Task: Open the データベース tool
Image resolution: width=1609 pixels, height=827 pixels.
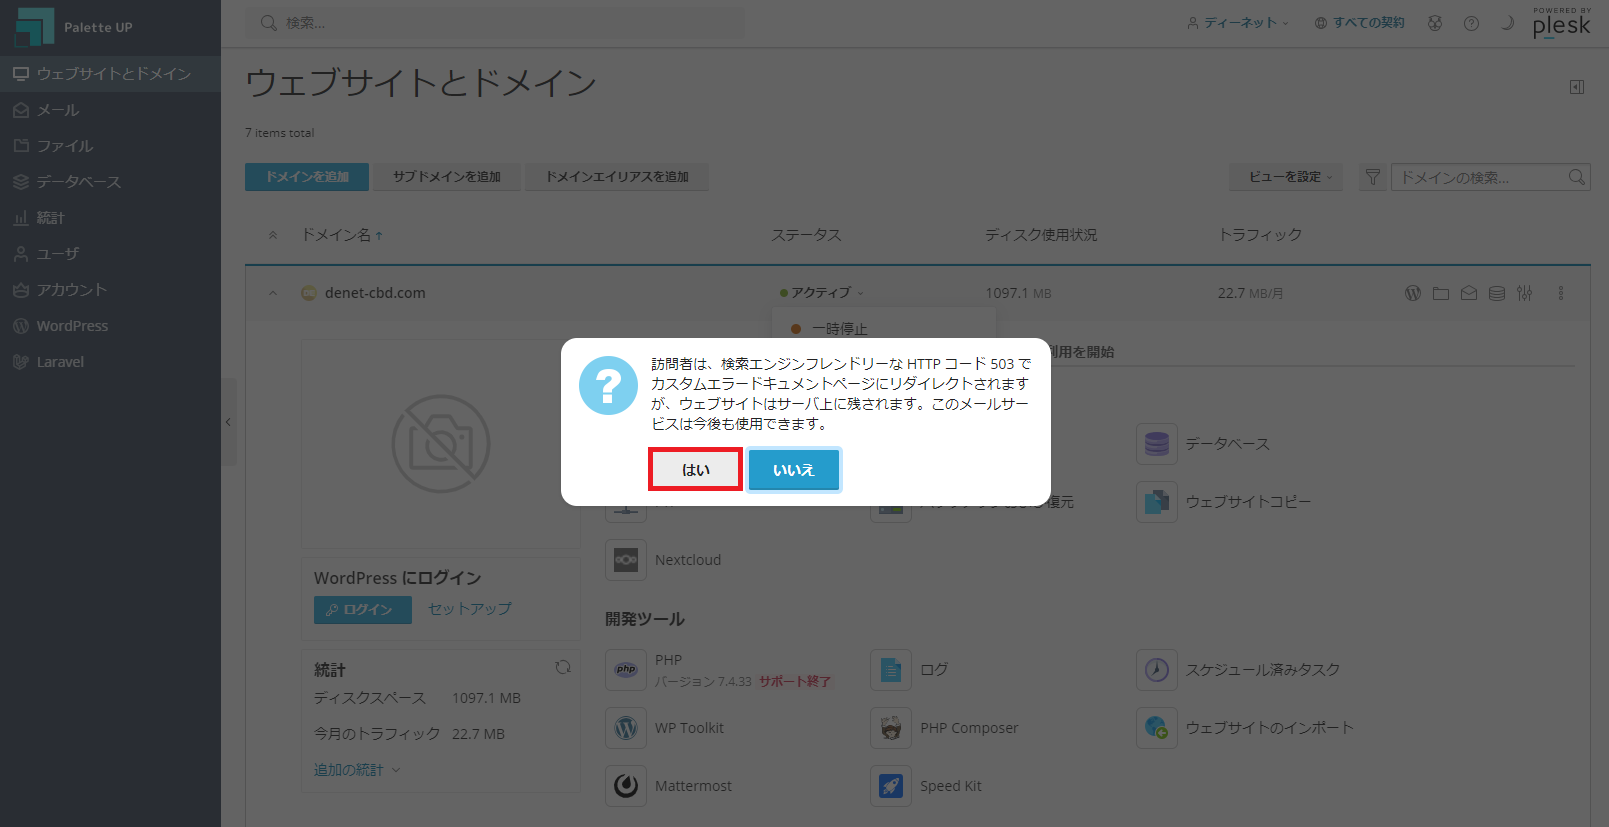Action: point(1203,444)
